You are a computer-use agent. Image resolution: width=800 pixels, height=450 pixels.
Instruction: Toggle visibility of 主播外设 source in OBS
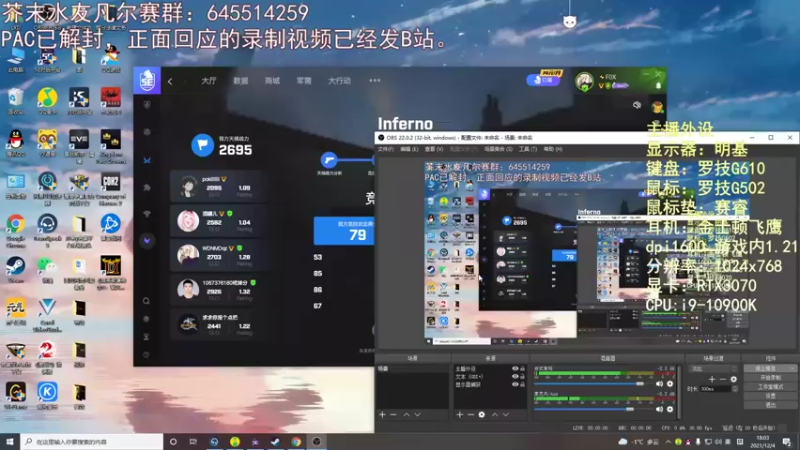click(x=515, y=368)
